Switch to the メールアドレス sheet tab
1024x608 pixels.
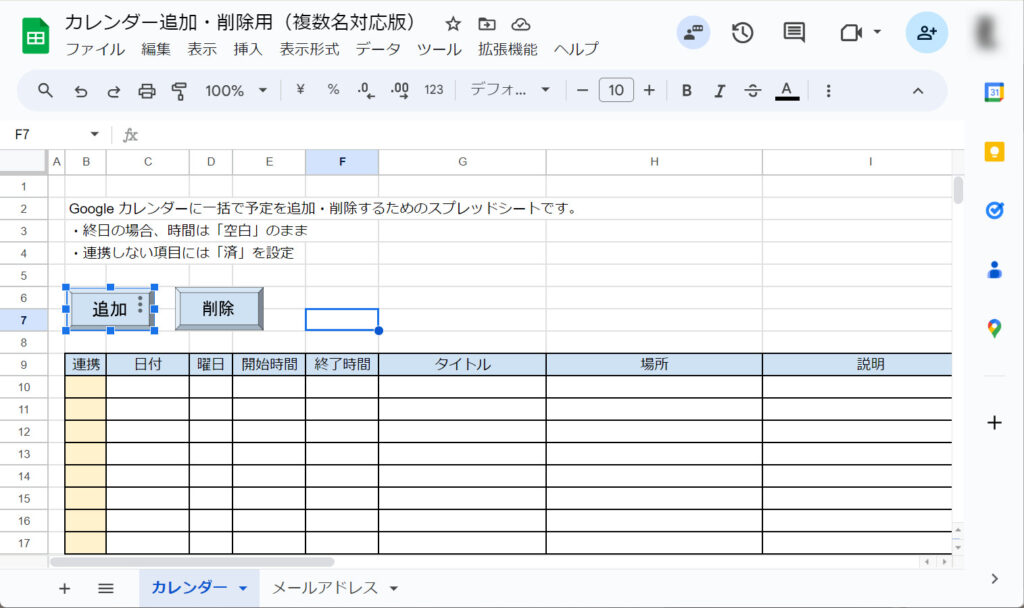(x=325, y=588)
